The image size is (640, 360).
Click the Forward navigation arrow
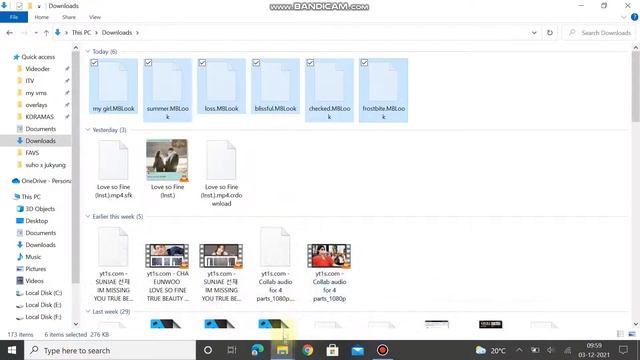tap(24, 33)
